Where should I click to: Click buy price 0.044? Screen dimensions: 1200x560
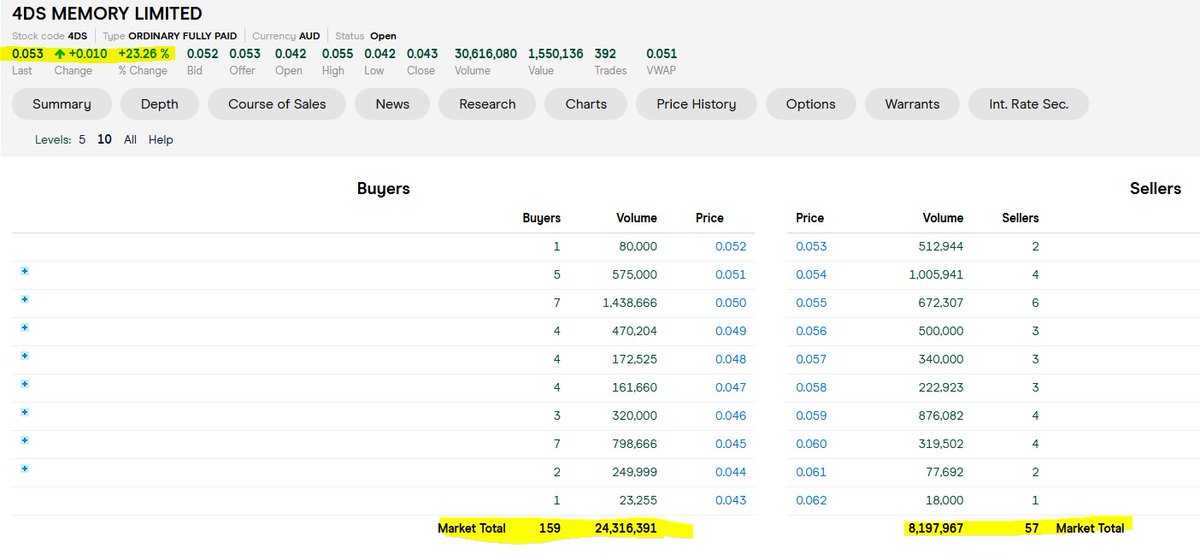[731, 472]
